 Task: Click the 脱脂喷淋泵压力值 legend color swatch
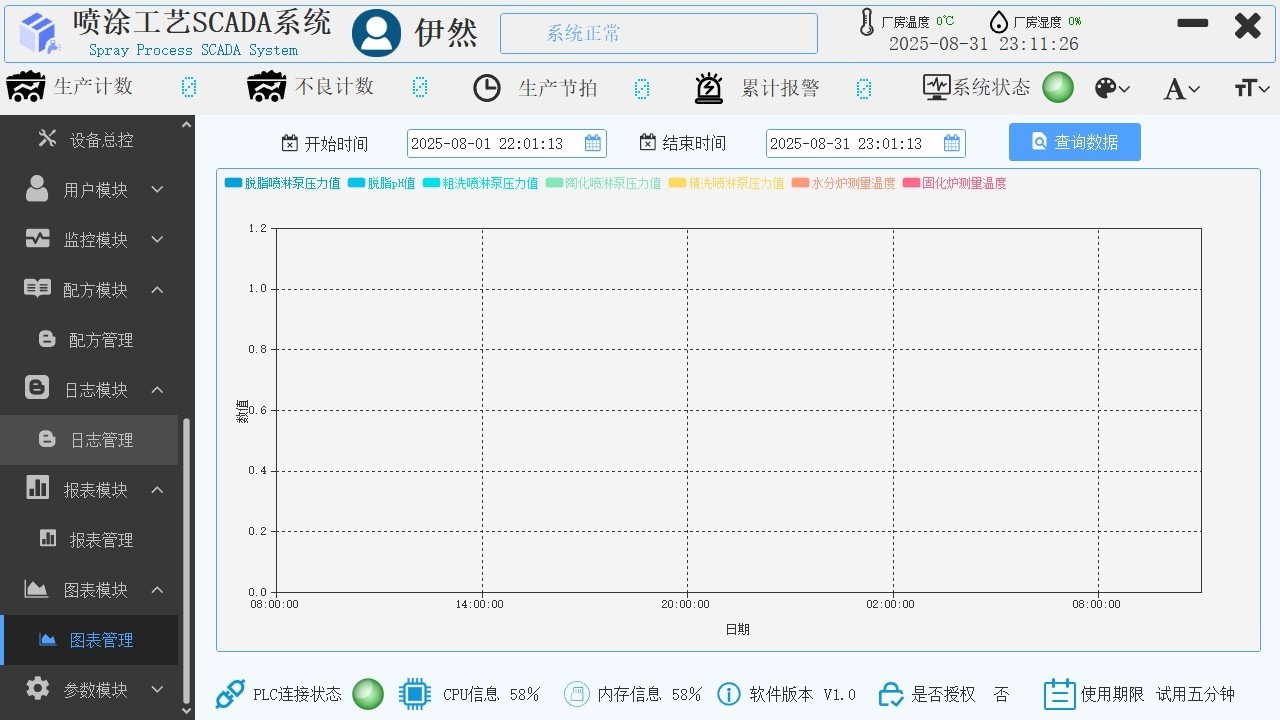point(233,184)
